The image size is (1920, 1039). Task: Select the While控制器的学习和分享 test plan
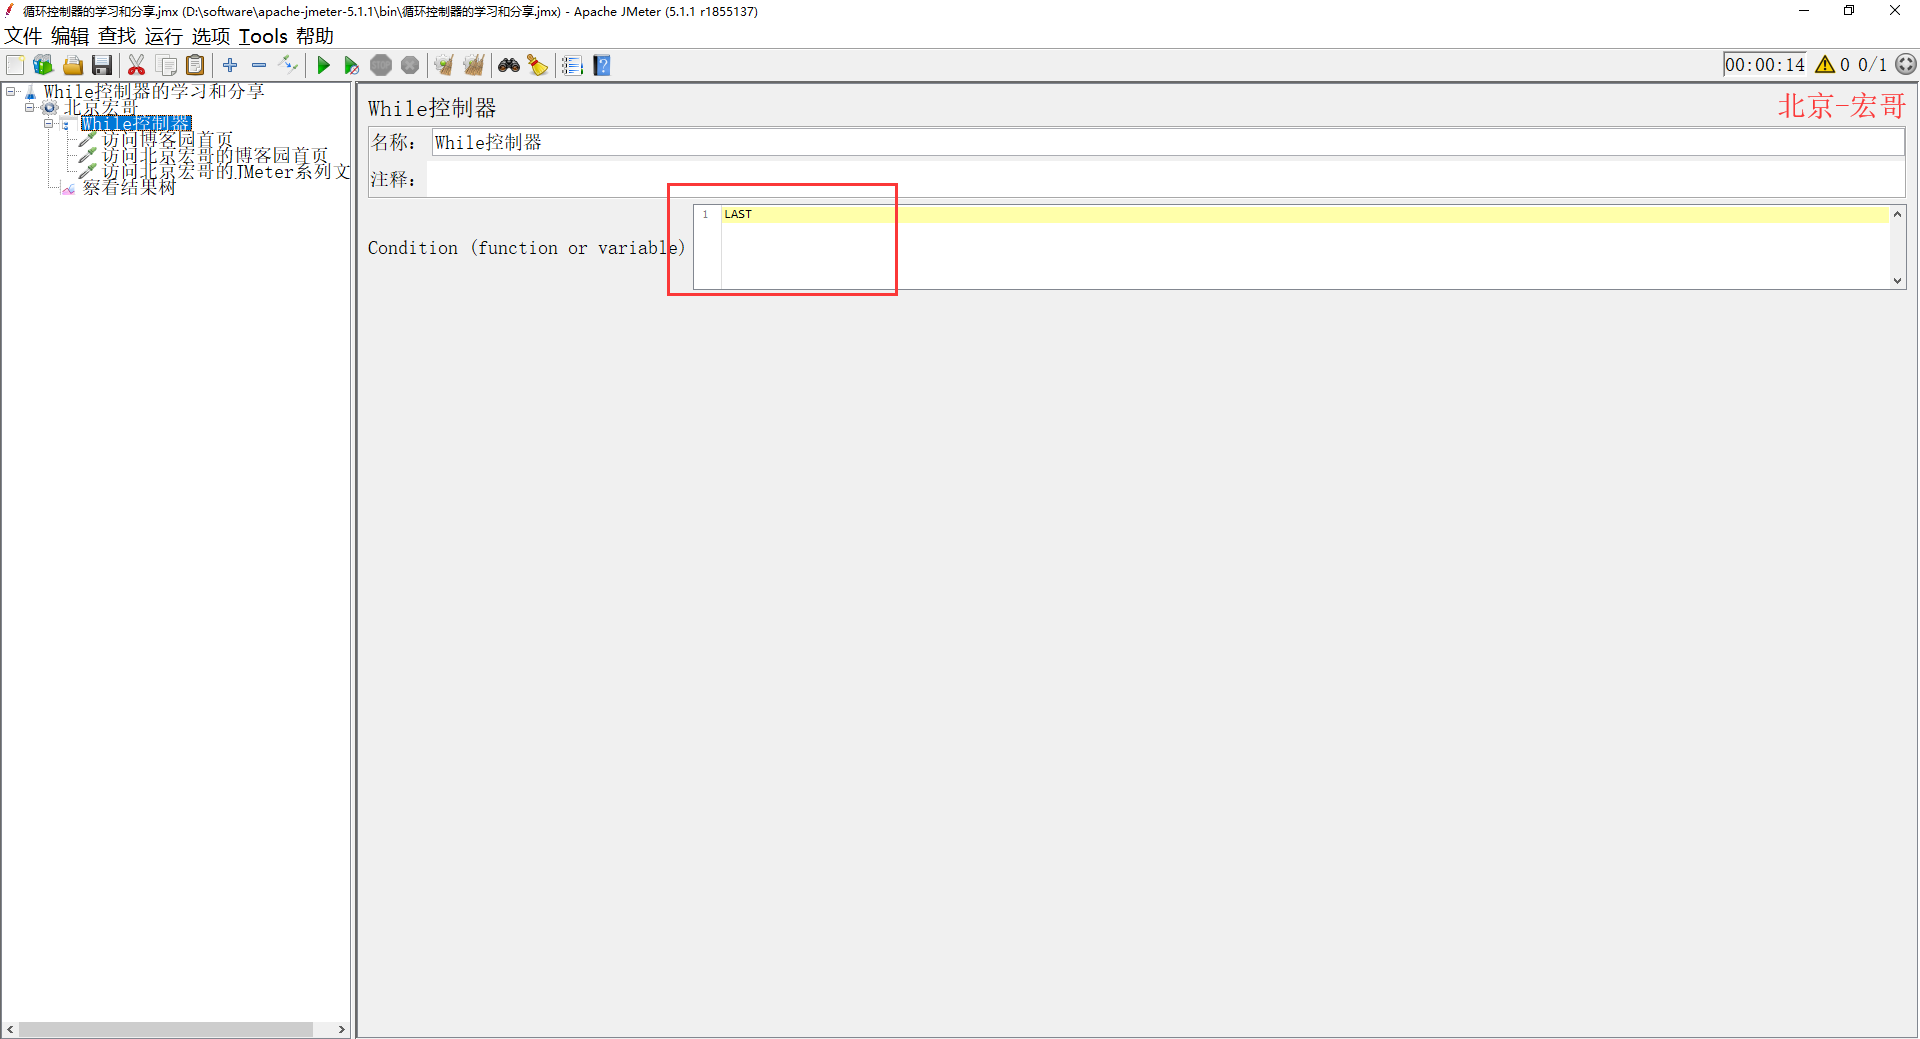[154, 91]
